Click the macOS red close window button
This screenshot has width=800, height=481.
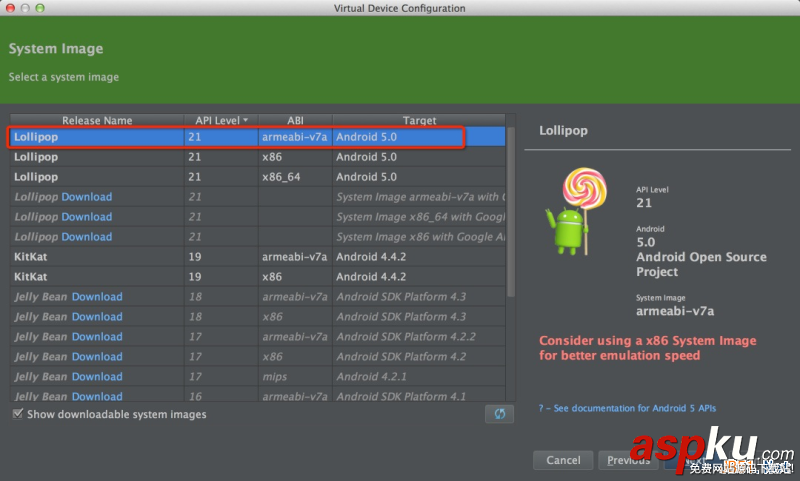tap(10, 8)
